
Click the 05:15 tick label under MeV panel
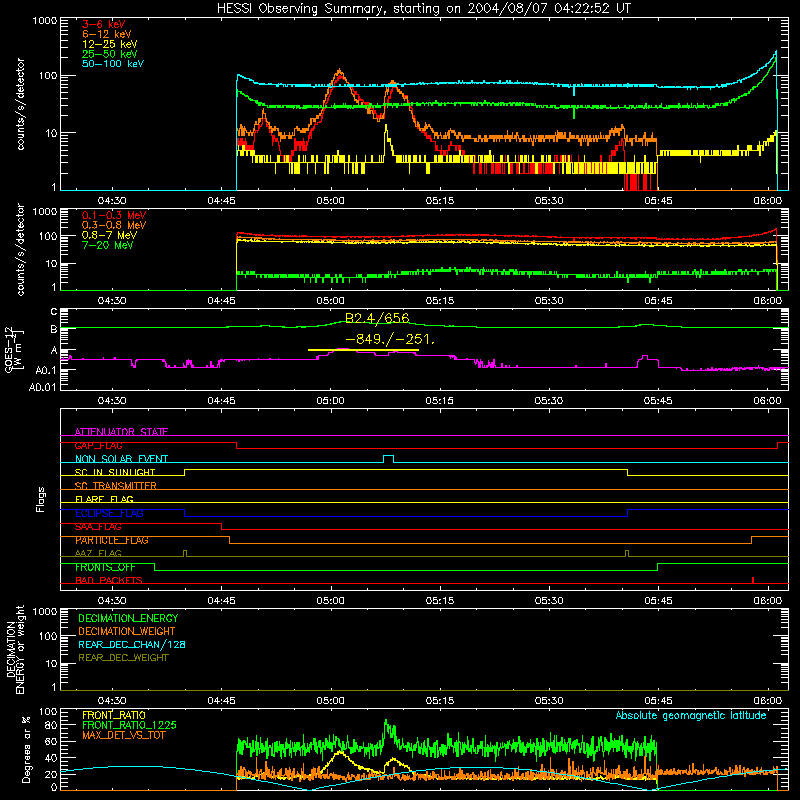click(440, 301)
